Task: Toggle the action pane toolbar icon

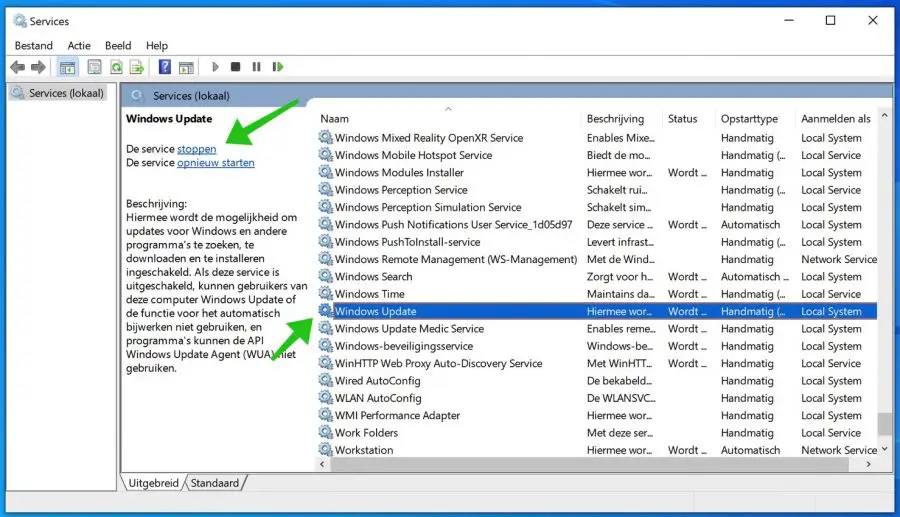Action: 186,67
